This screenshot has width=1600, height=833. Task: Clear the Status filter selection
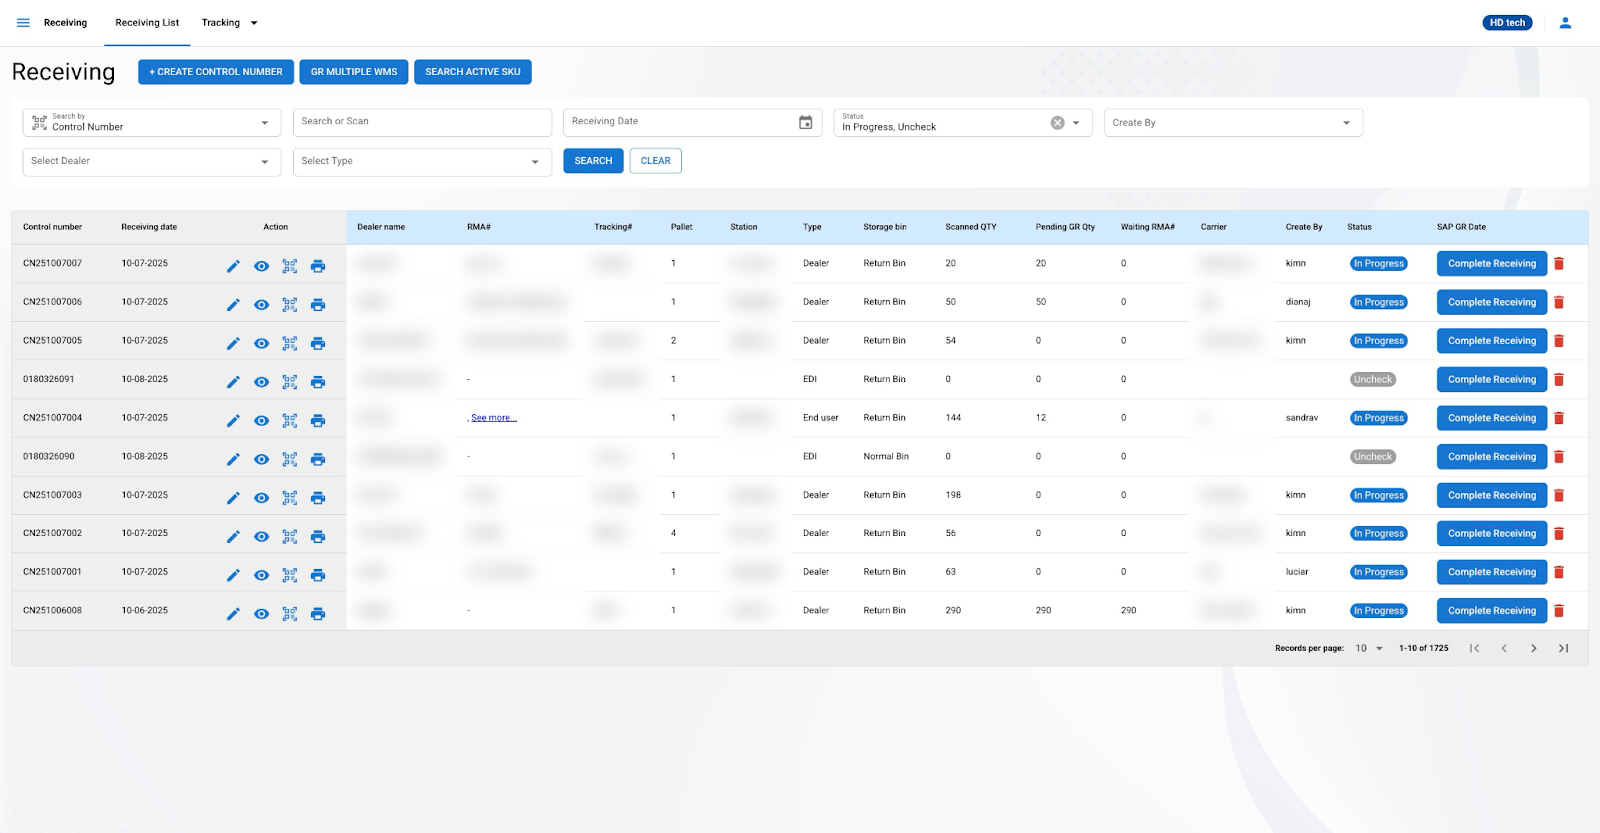[x=1057, y=123]
